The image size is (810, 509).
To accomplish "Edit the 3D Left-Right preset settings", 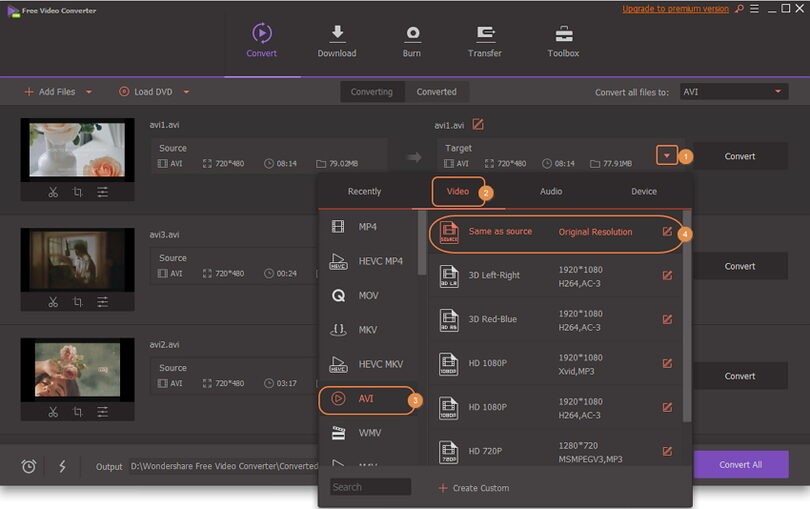I will tap(667, 275).
